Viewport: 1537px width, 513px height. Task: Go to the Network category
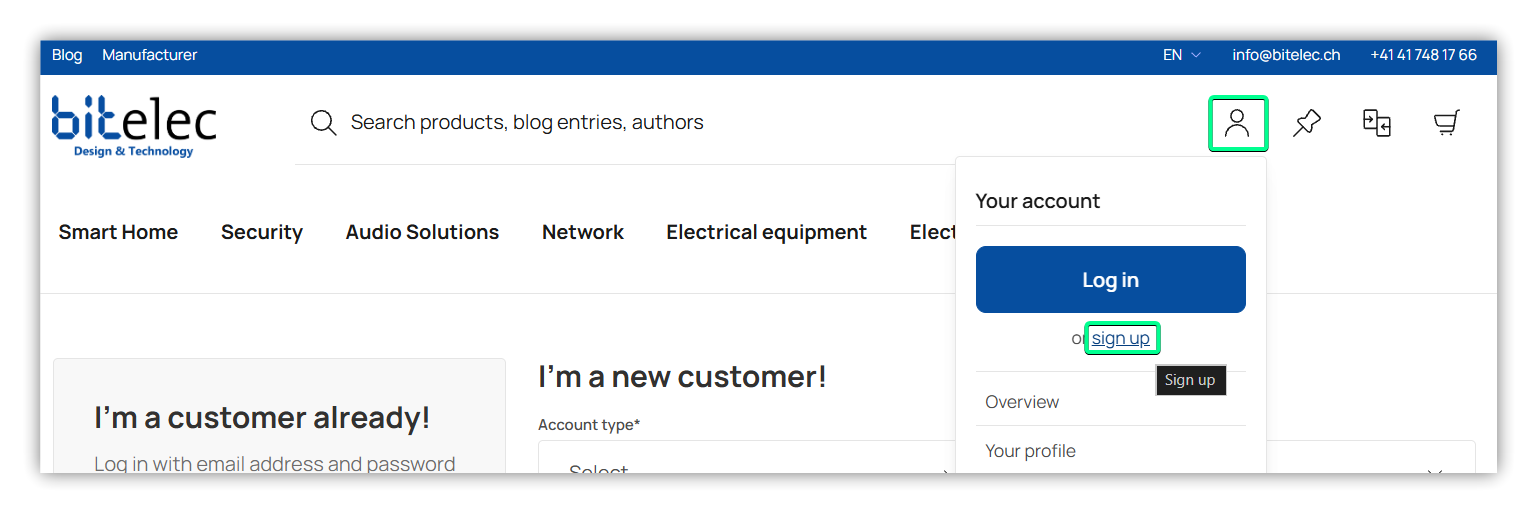point(583,232)
